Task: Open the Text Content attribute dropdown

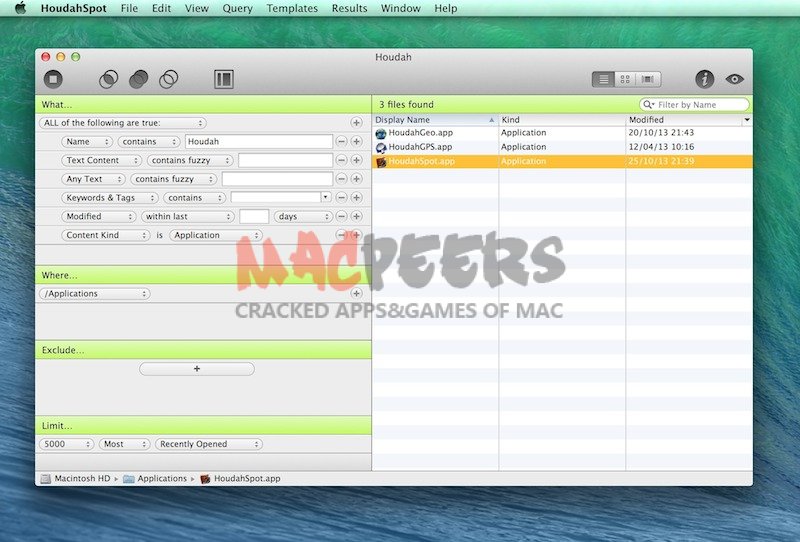Action: [101, 160]
